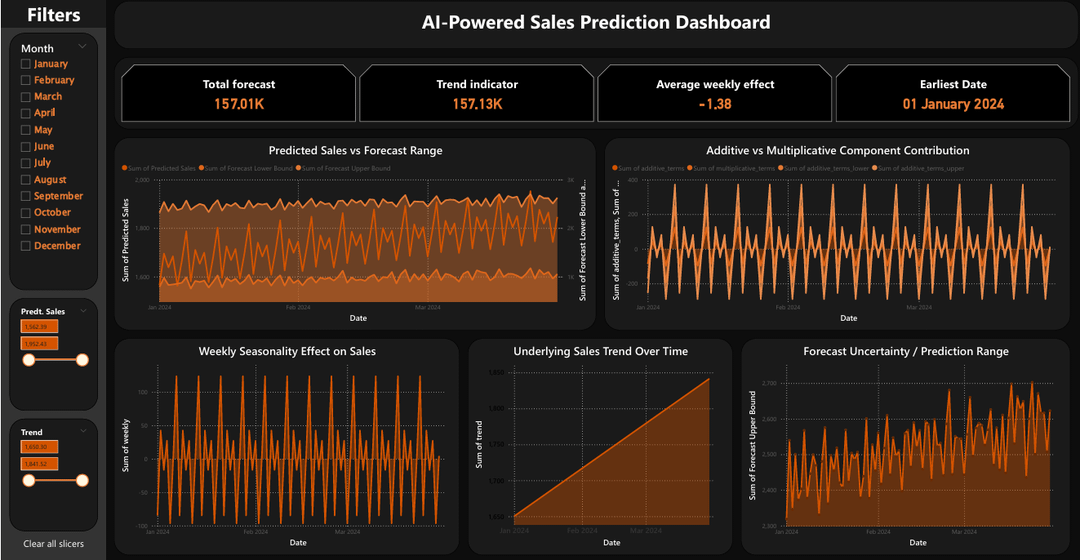Tick the June month checkbox

[25, 147]
